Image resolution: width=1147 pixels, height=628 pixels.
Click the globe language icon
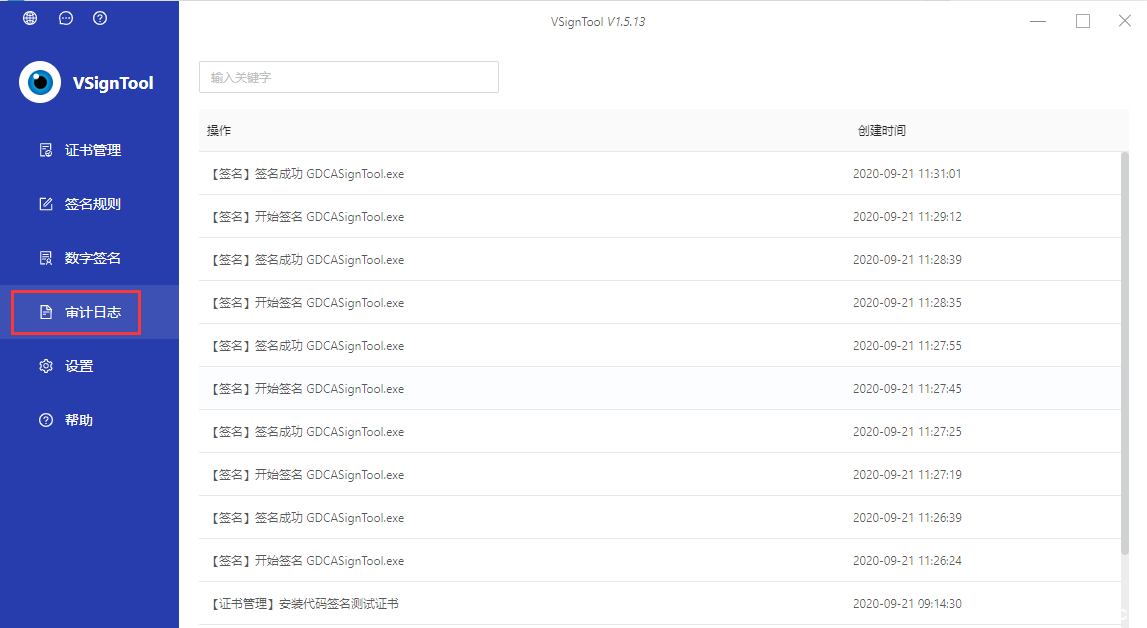point(30,18)
